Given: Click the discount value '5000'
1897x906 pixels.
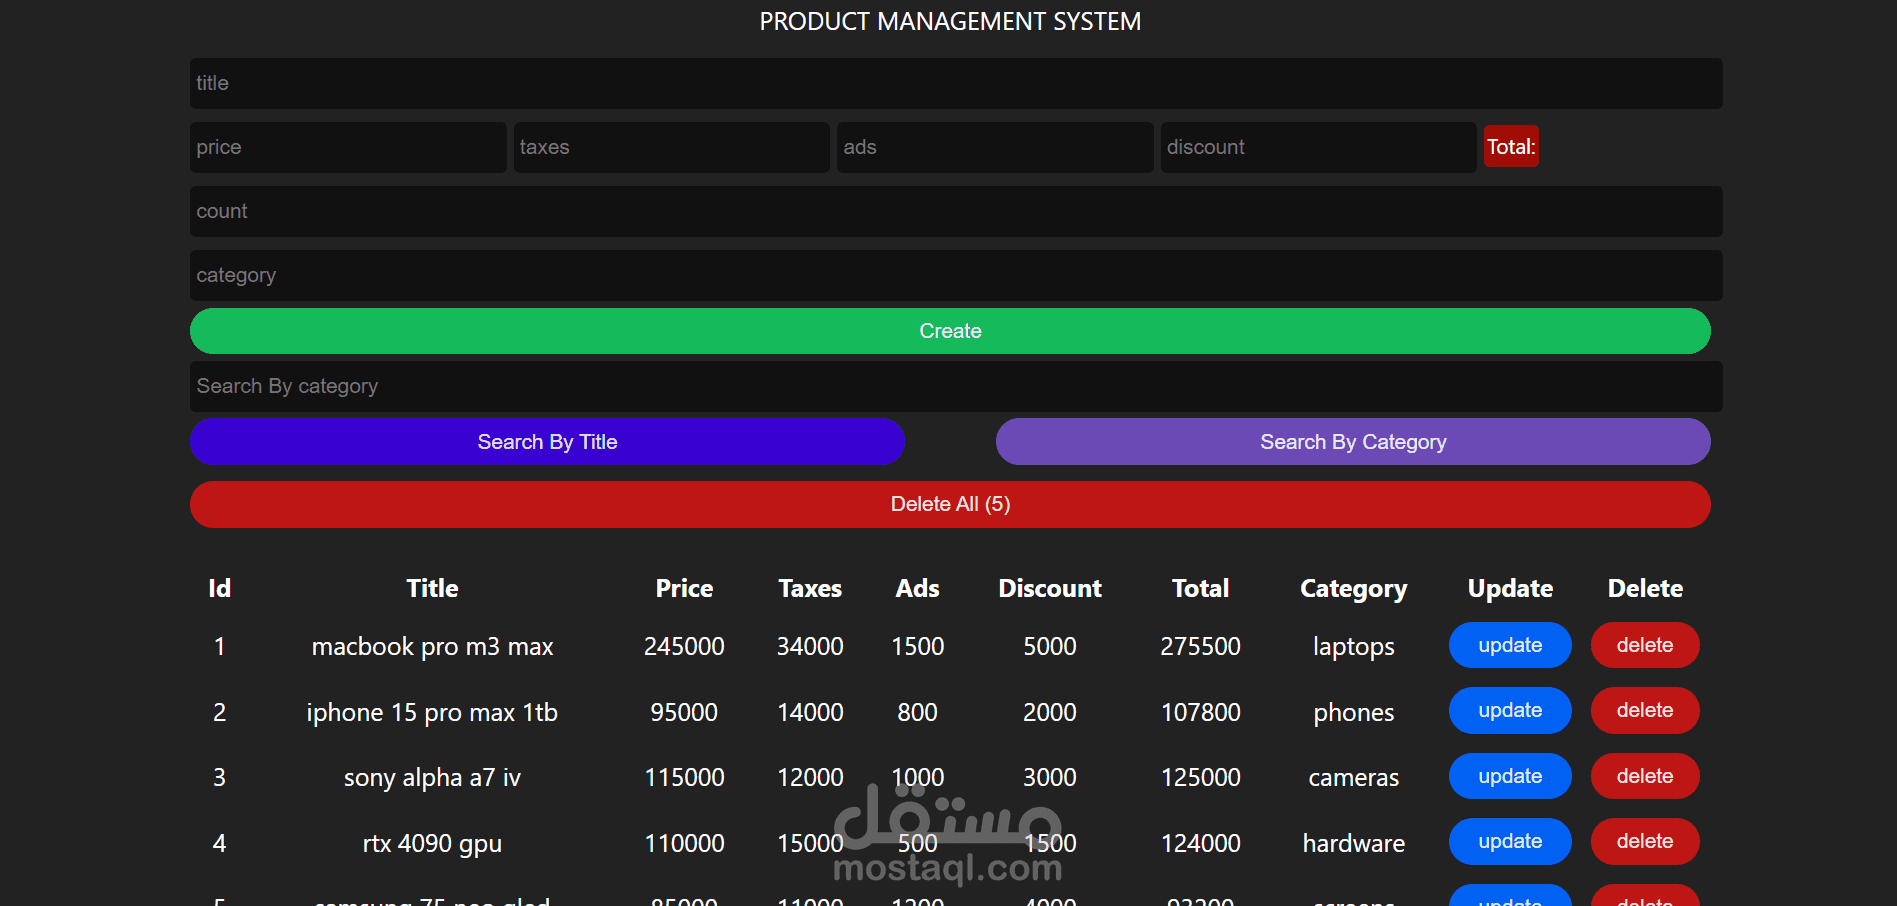Looking at the screenshot, I should click(1050, 646).
